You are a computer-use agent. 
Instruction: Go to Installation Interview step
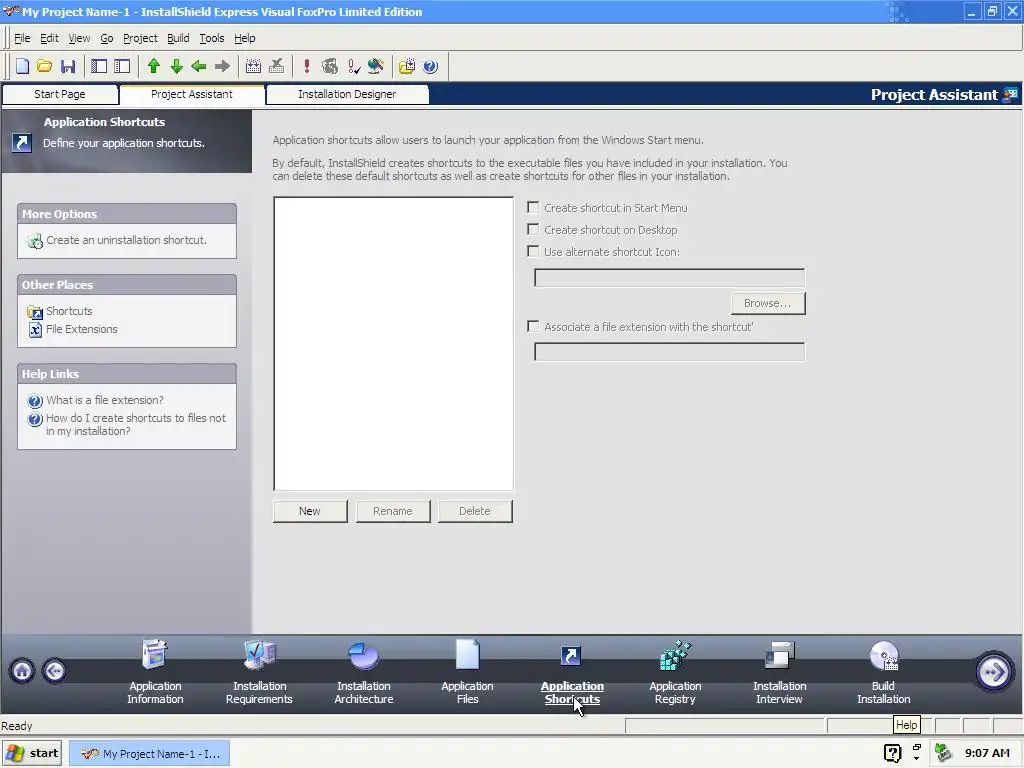pos(779,673)
